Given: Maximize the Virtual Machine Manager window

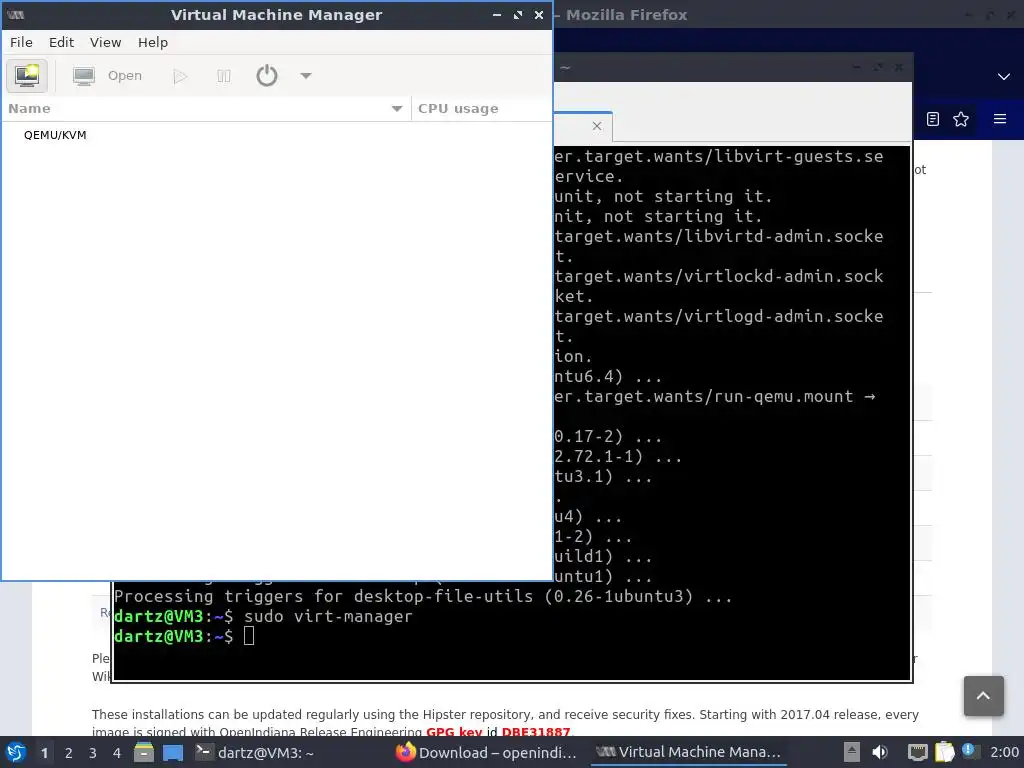Looking at the screenshot, I should pyautogui.click(x=518, y=15).
